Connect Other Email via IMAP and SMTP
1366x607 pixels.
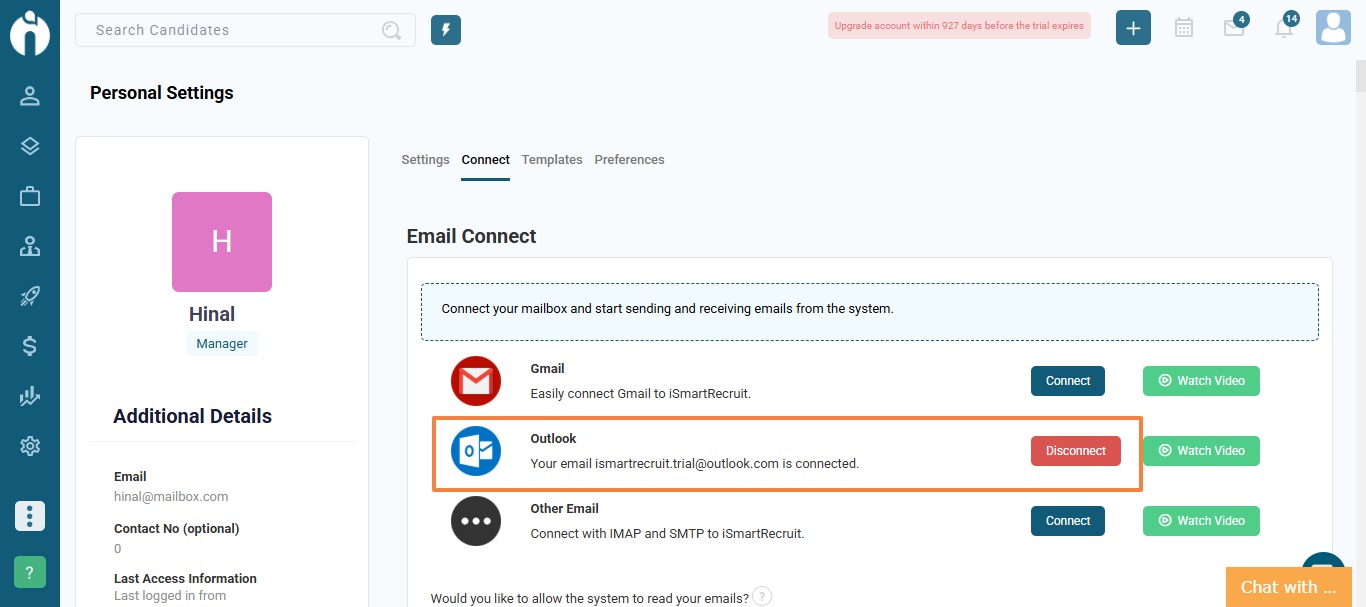tap(1068, 521)
